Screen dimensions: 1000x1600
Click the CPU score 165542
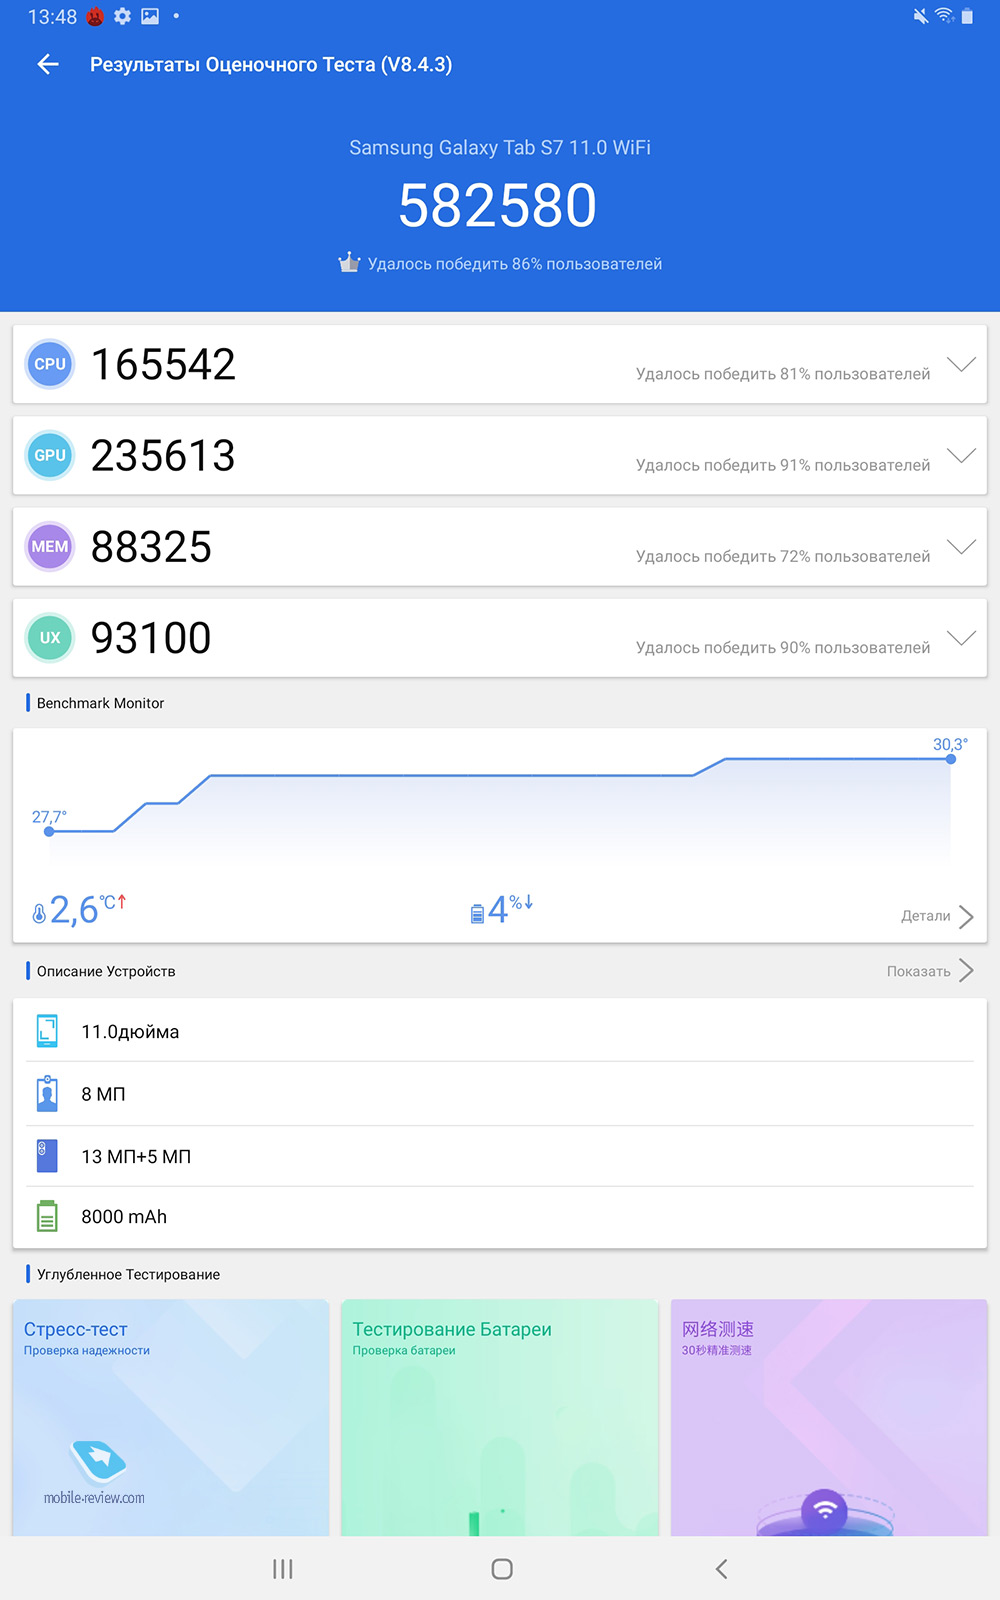[x=163, y=364]
